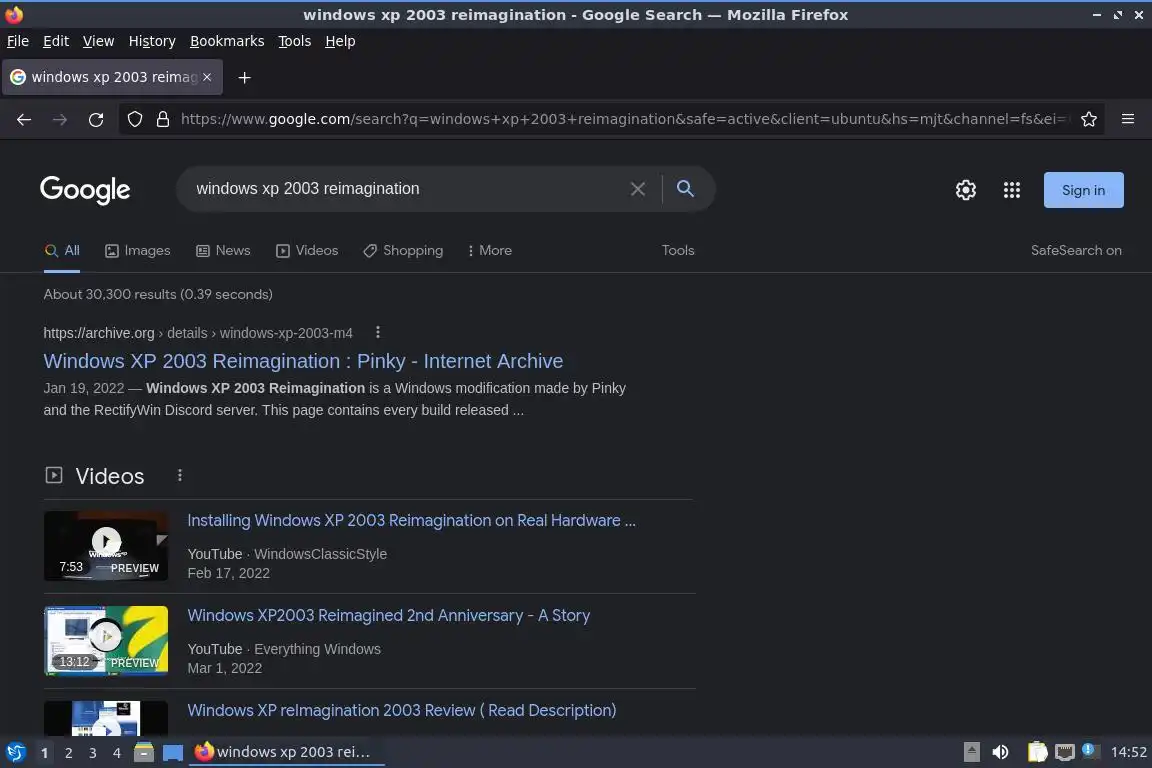Screen dimensions: 1152x768
Task: Open Google quick settings gear
Action: coord(965,190)
